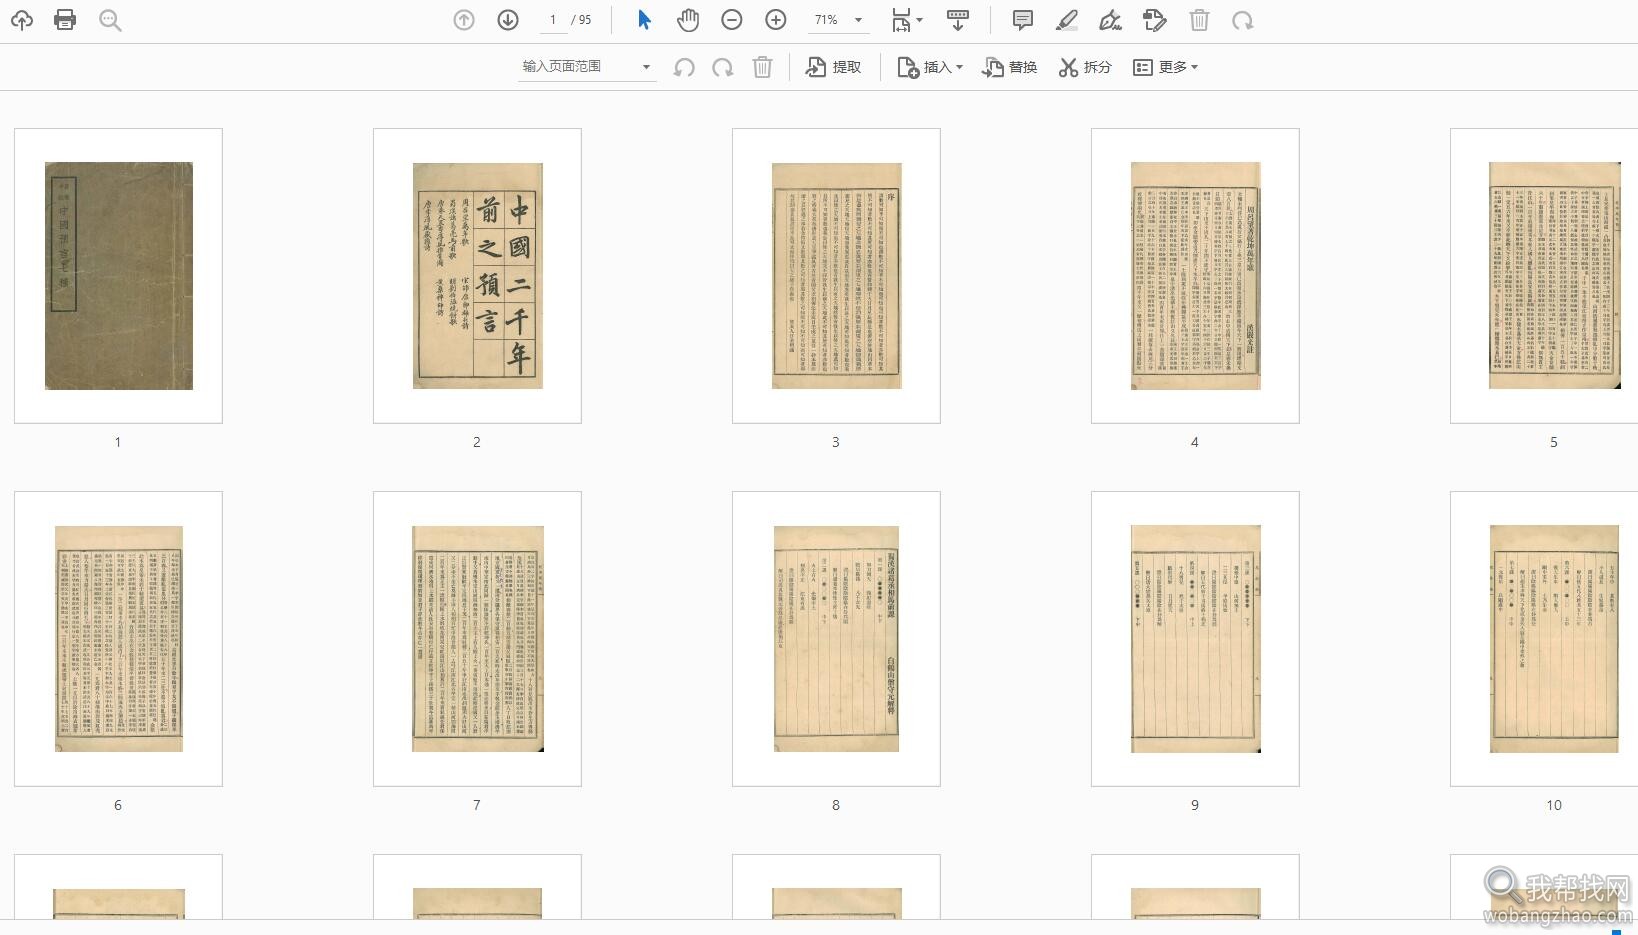Select page 4 thumbnail
Screen dimensions: 1638x935
pyautogui.click(x=1195, y=276)
